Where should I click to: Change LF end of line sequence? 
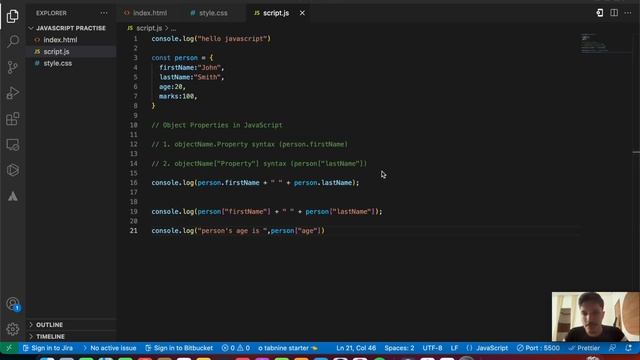pos(454,348)
